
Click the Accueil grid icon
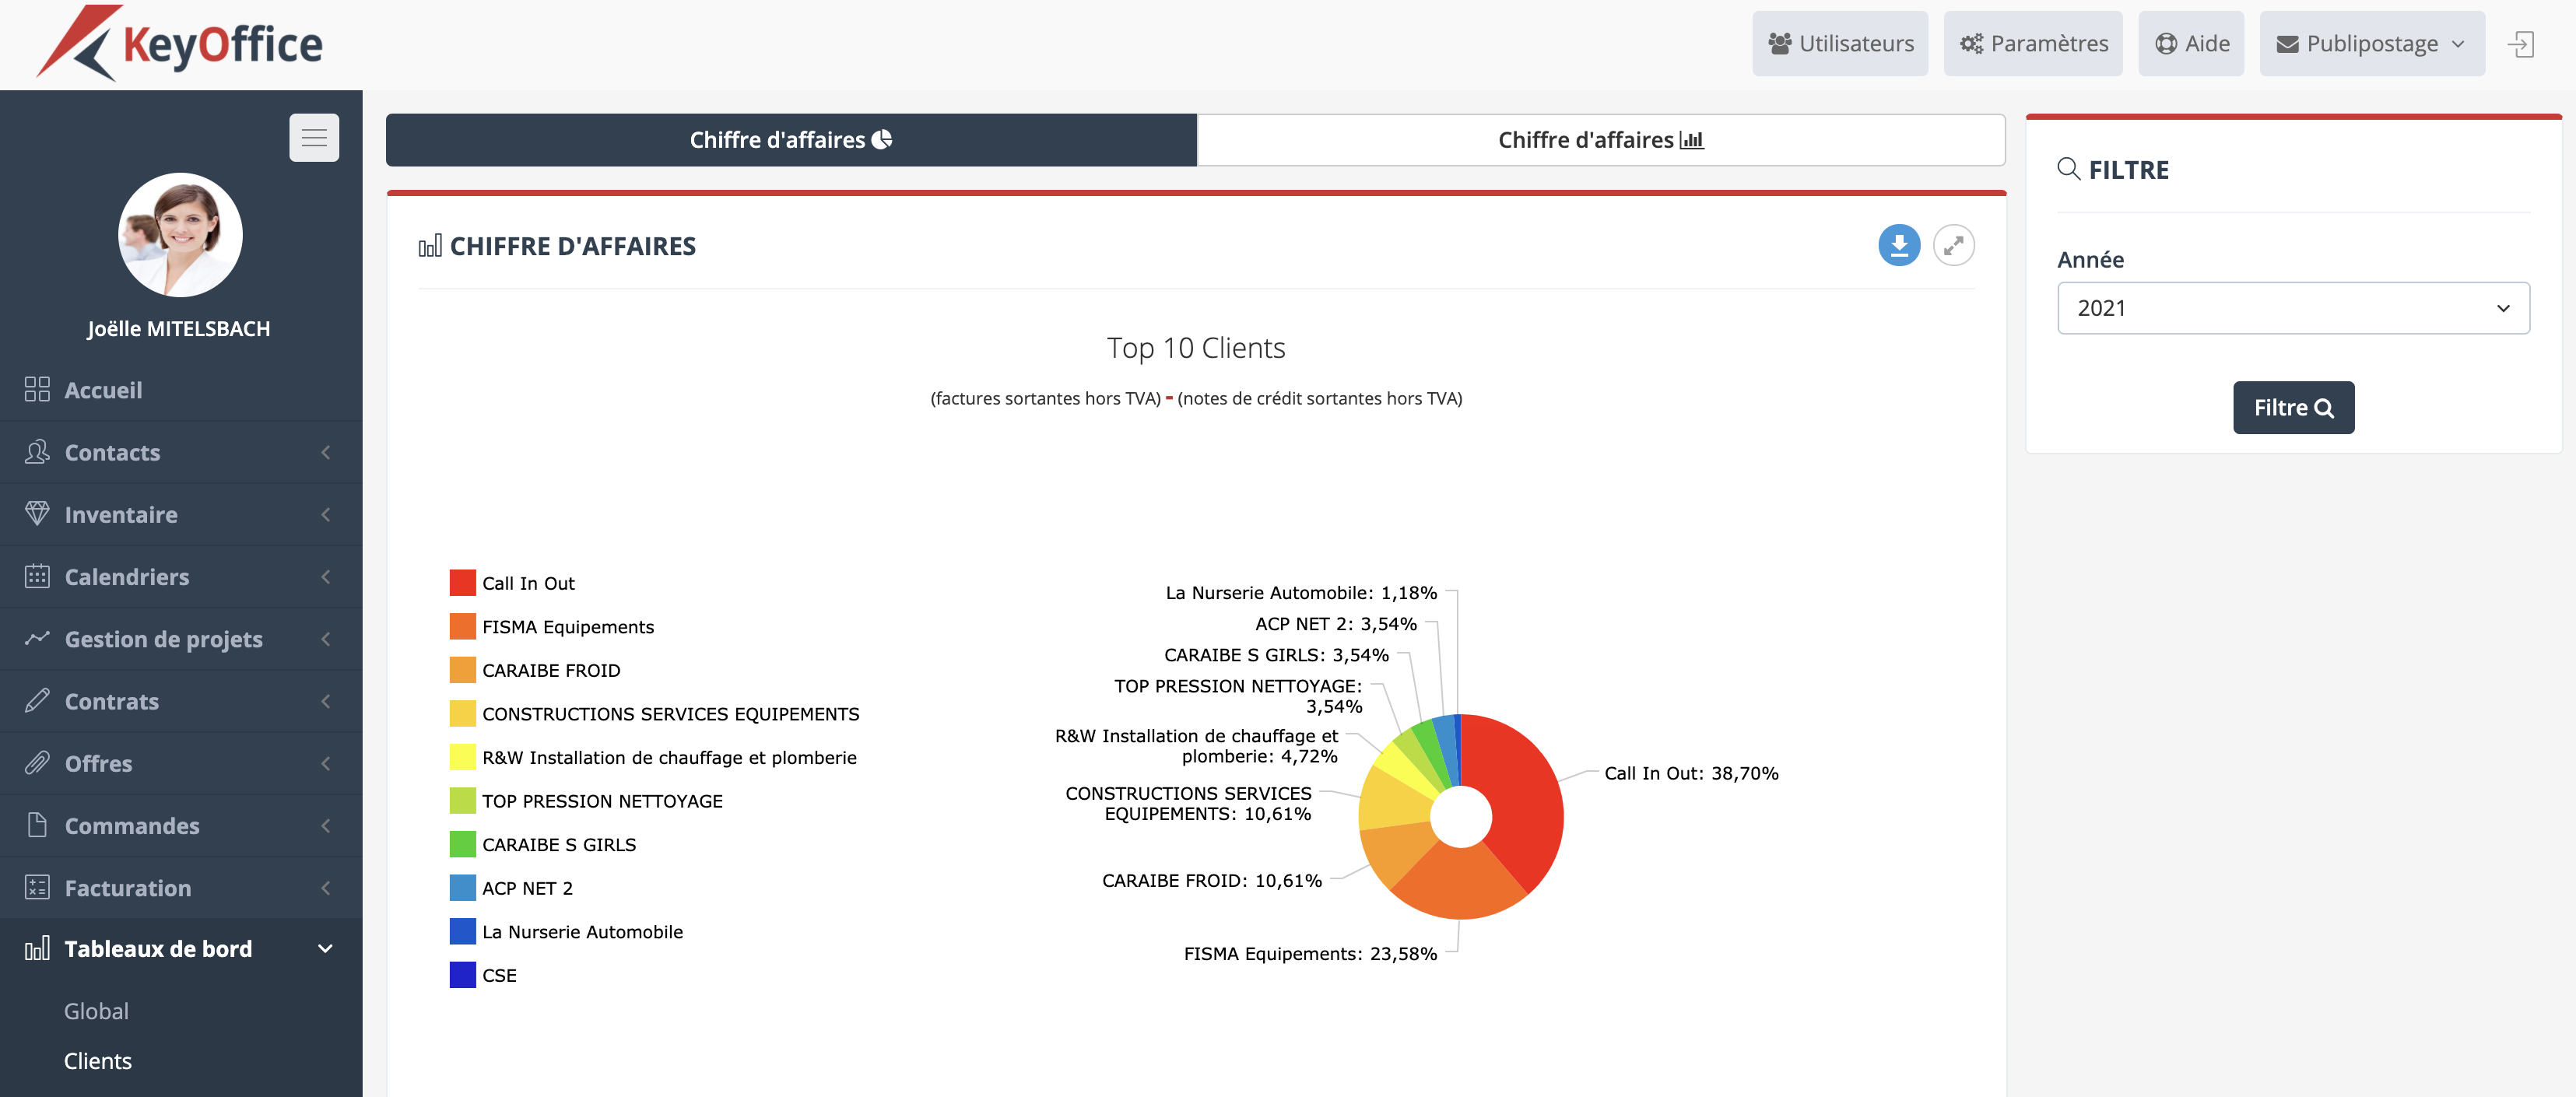pyautogui.click(x=37, y=389)
